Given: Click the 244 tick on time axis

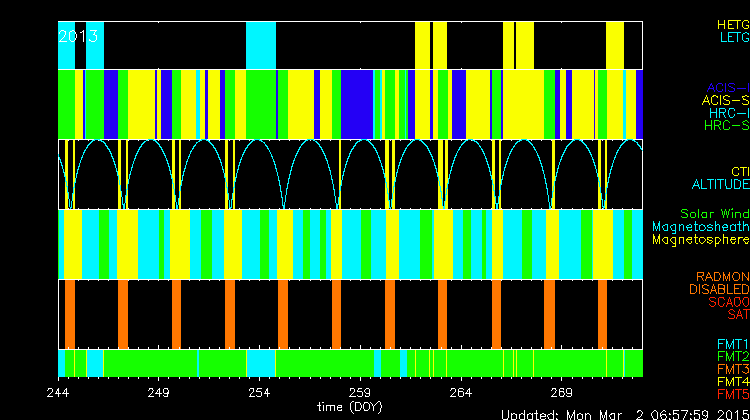Looking at the screenshot, I should coord(58,393).
